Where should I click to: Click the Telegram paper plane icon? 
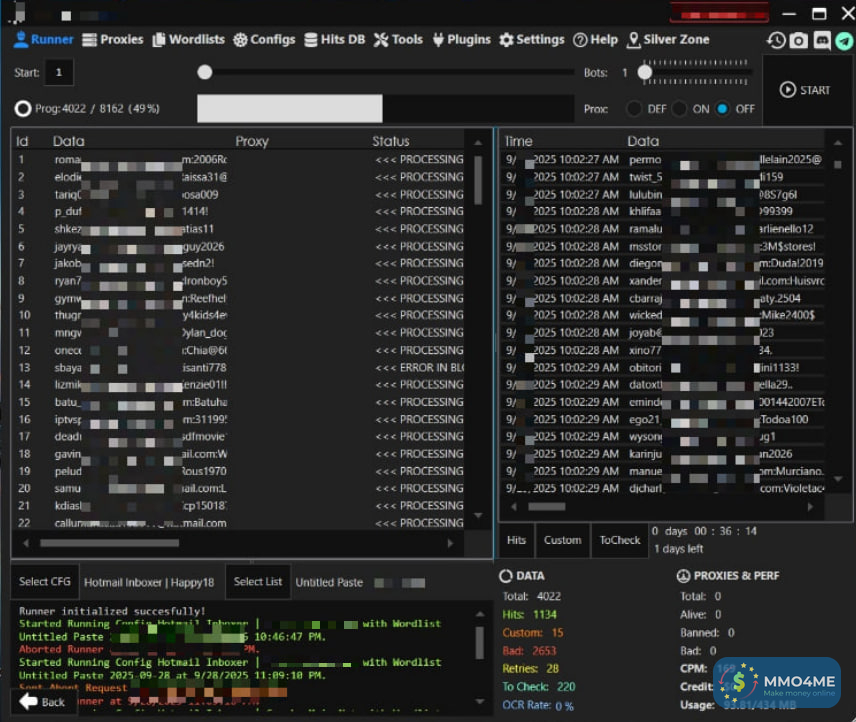coord(845,41)
